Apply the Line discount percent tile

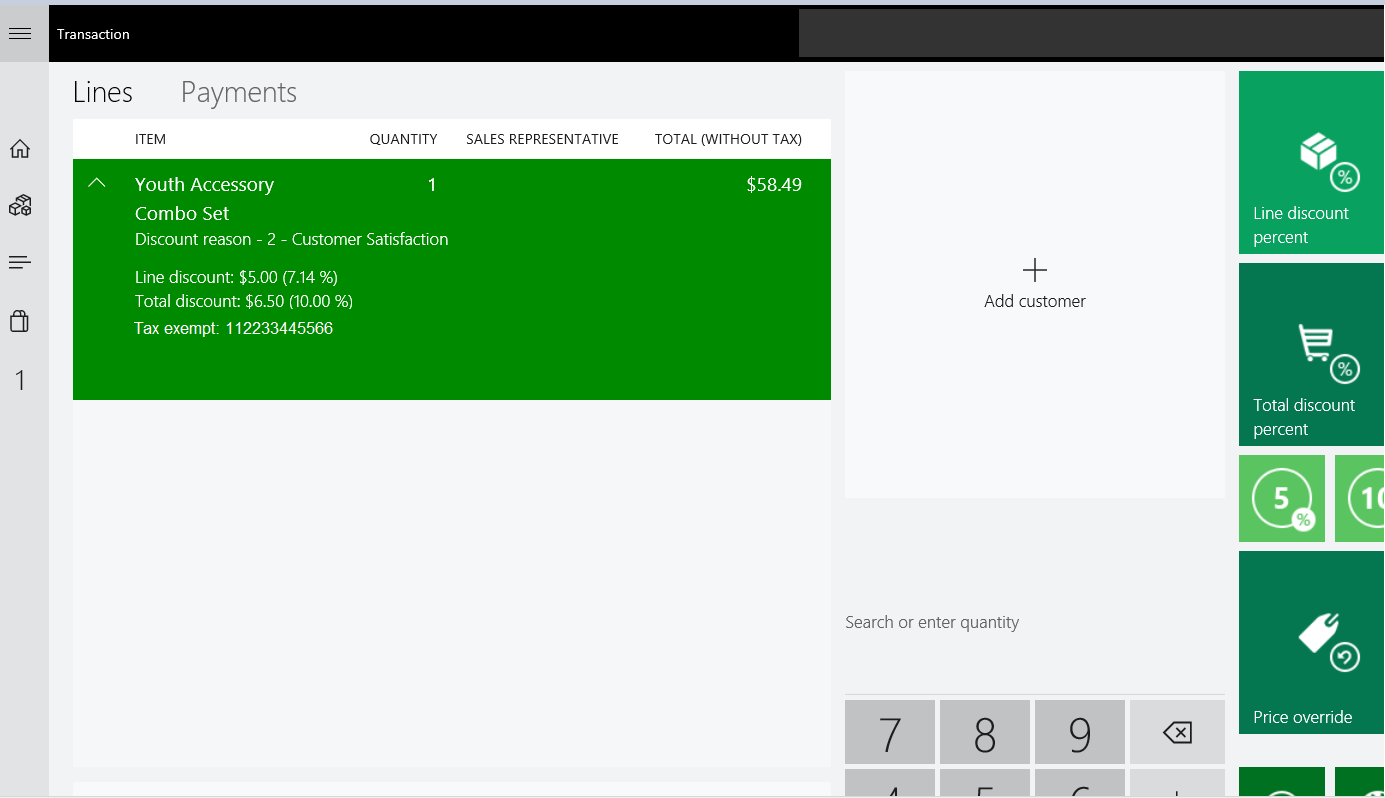coord(1312,162)
